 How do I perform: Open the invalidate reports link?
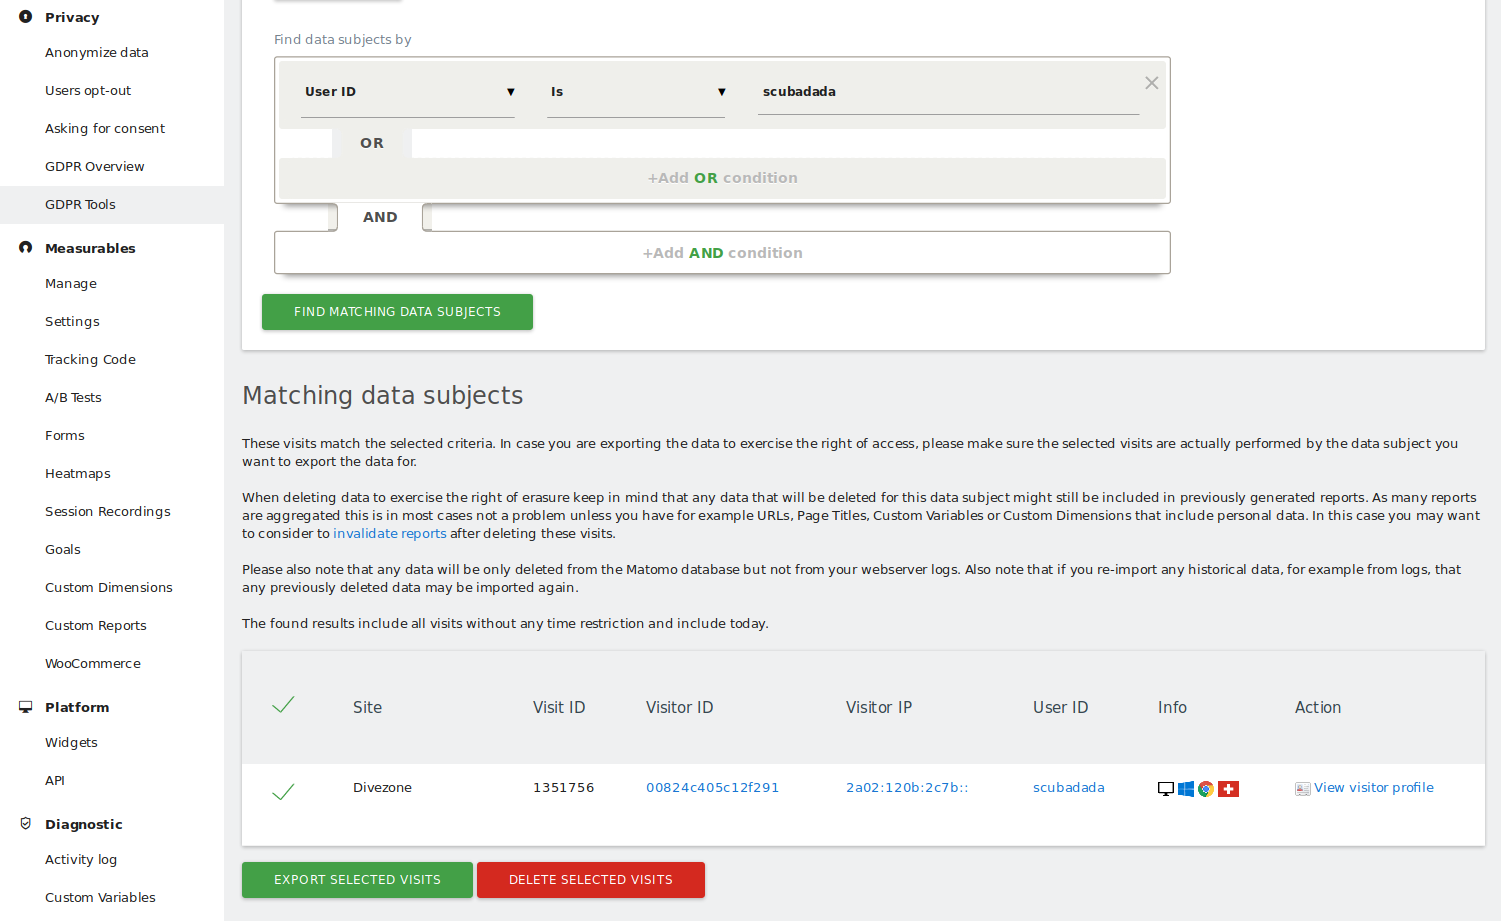pos(389,533)
